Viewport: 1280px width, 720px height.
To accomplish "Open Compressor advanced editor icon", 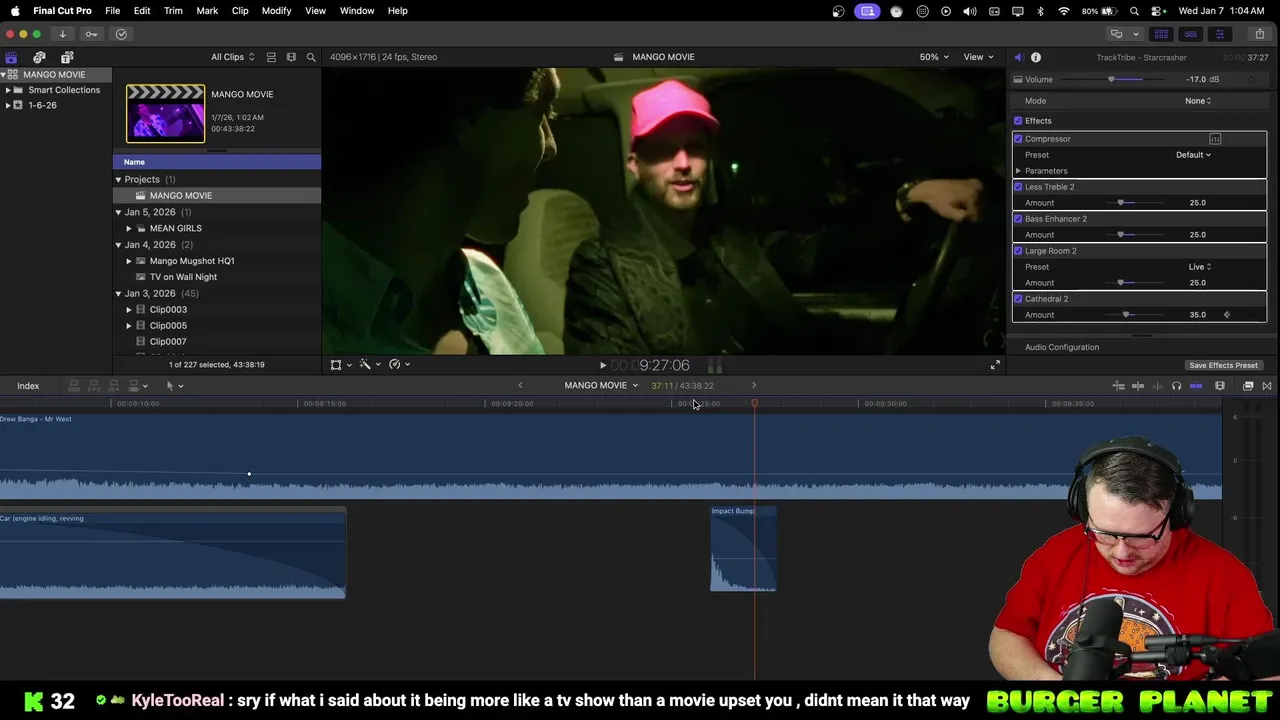I will click(x=1215, y=139).
